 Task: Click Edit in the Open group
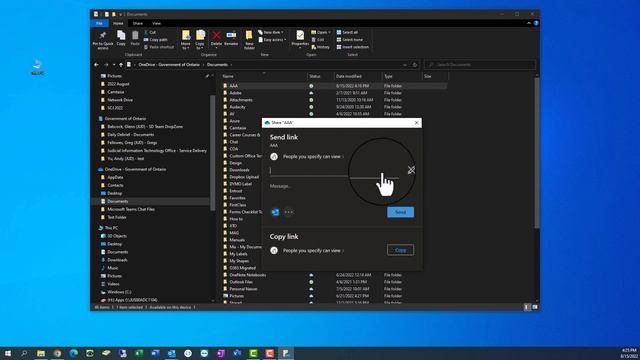point(318,40)
